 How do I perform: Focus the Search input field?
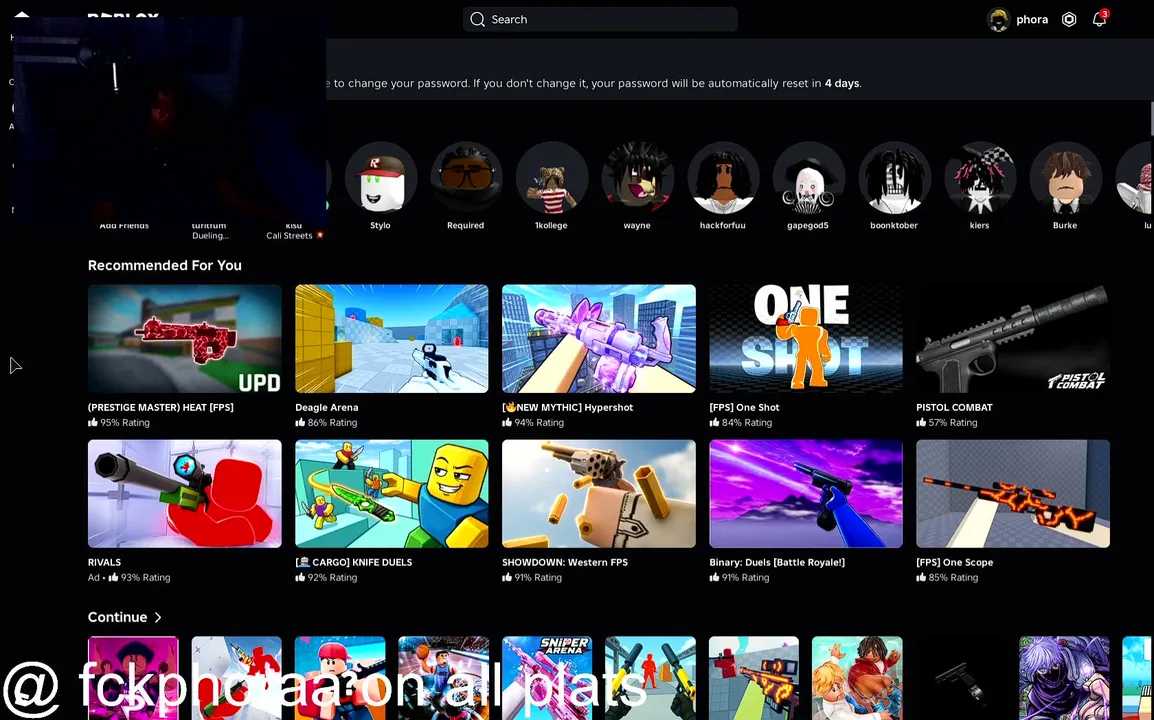click(600, 19)
